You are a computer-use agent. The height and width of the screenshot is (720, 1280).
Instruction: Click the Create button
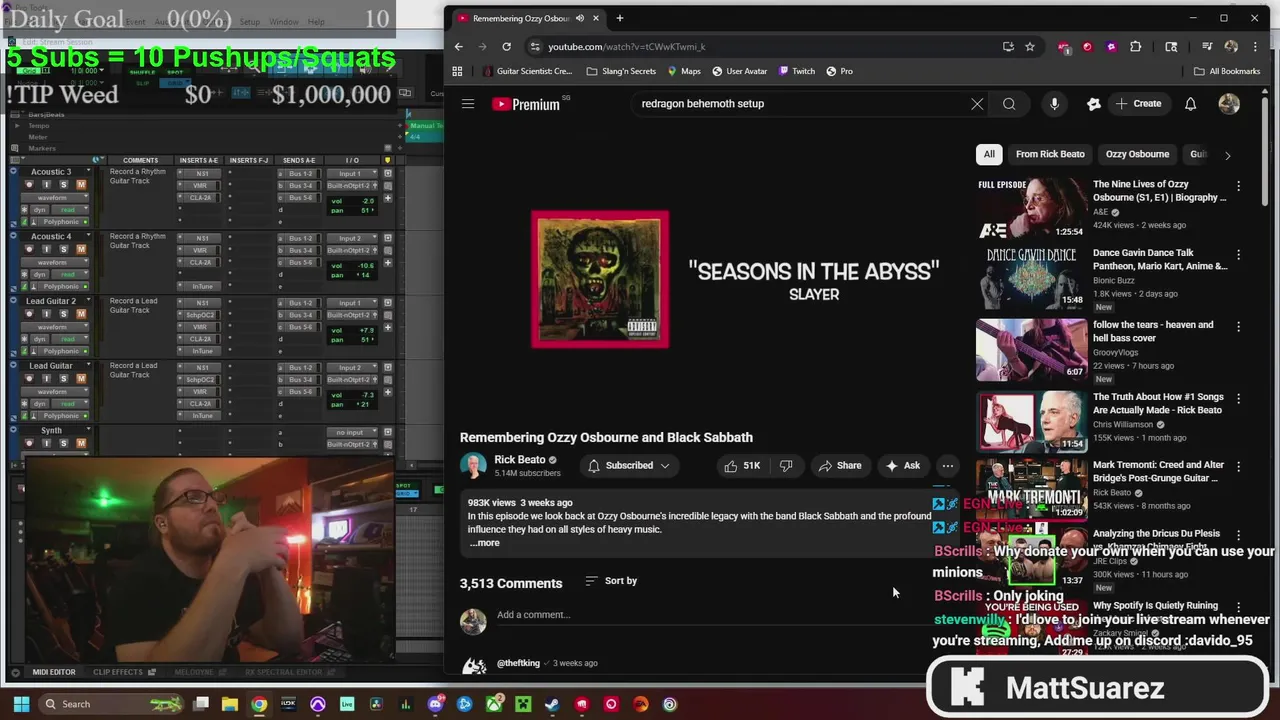pyautogui.click(x=1139, y=104)
